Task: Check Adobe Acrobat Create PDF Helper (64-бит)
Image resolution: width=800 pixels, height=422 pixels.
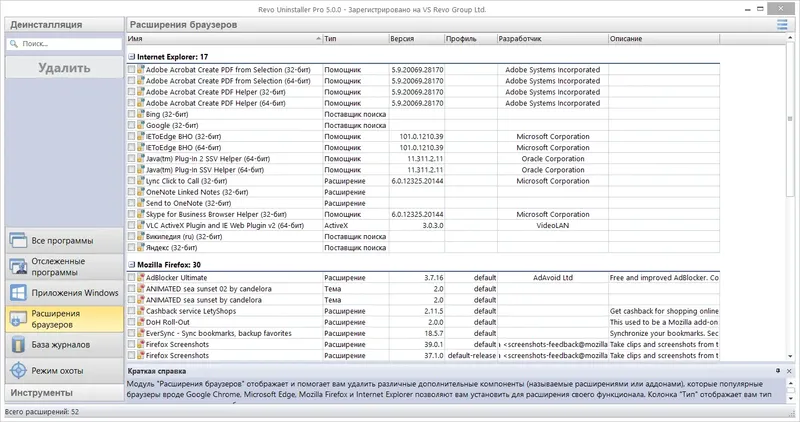Action: 132,103
